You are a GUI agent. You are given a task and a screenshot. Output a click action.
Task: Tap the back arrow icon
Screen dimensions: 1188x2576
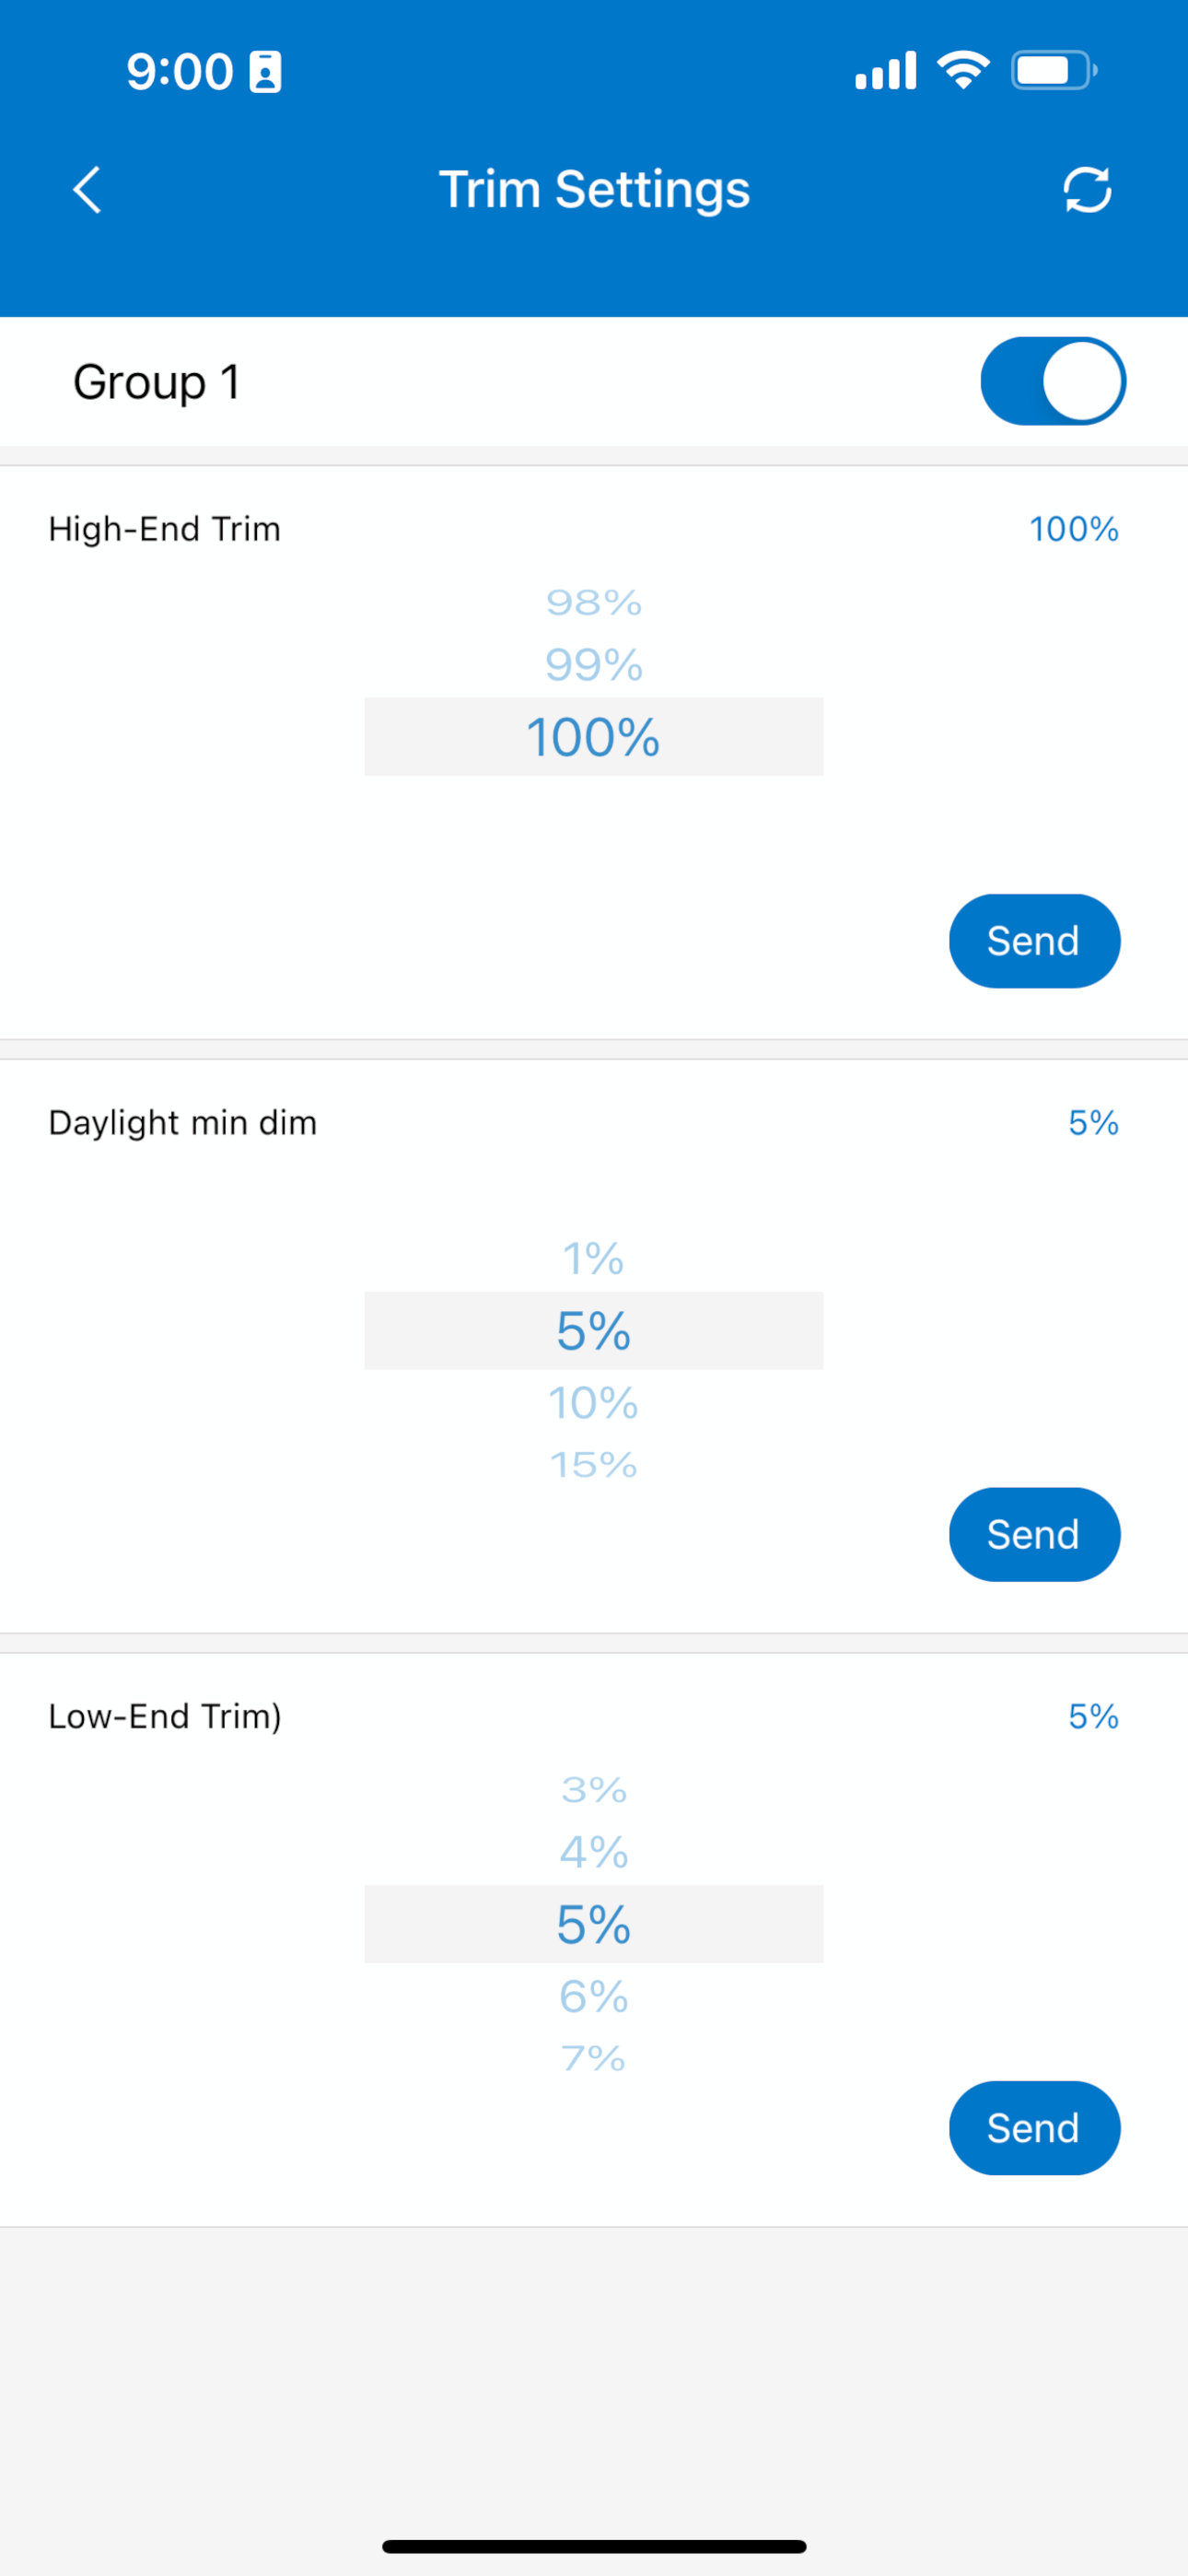click(x=88, y=190)
